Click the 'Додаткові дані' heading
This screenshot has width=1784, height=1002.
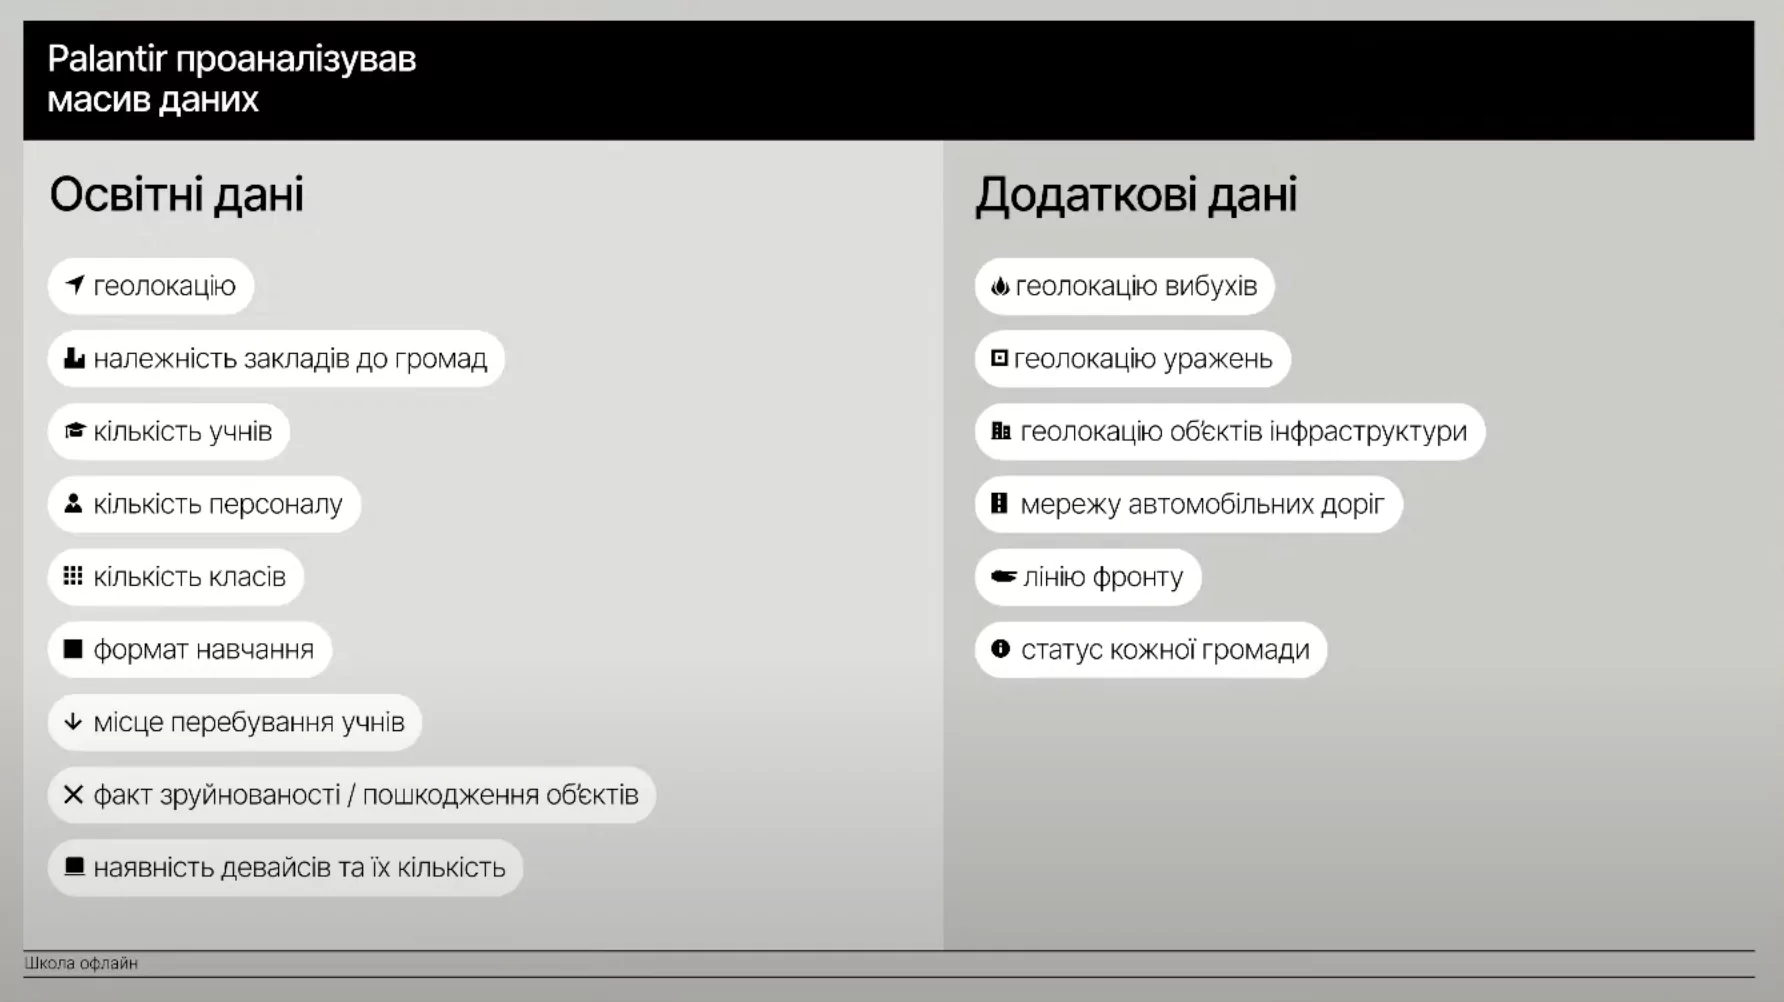coord(1136,194)
